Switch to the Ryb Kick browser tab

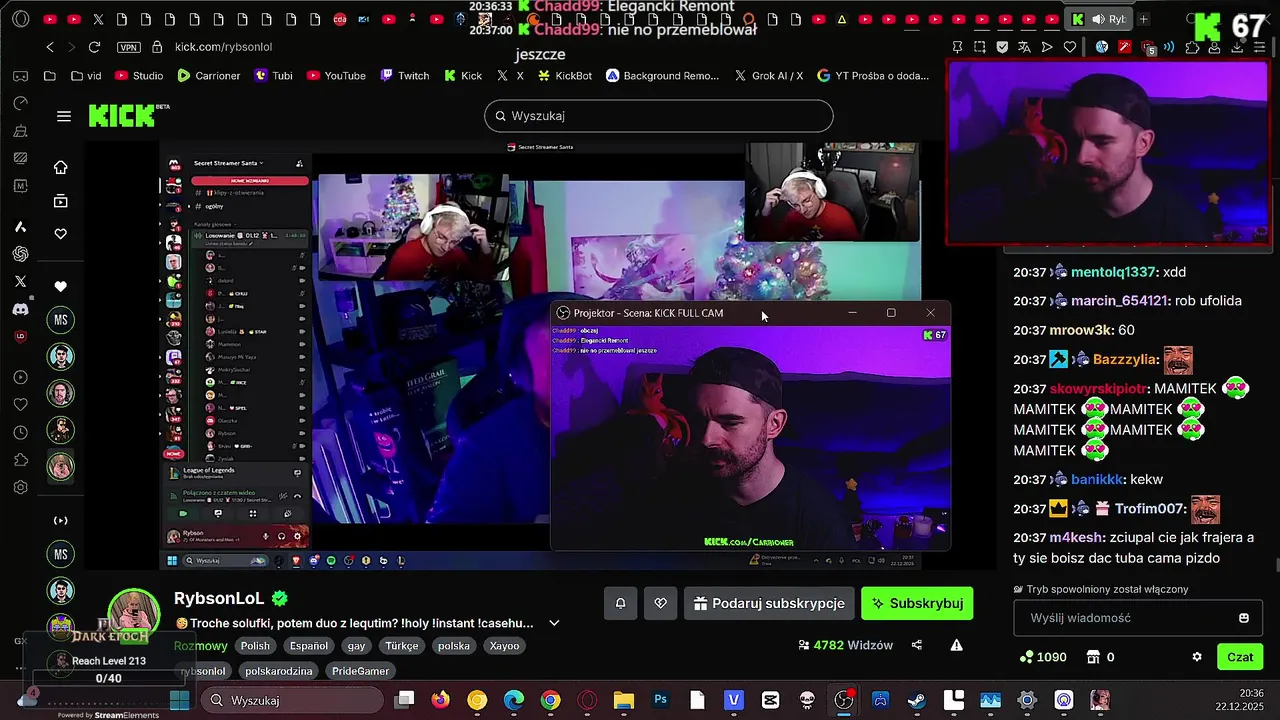click(x=1101, y=19)
